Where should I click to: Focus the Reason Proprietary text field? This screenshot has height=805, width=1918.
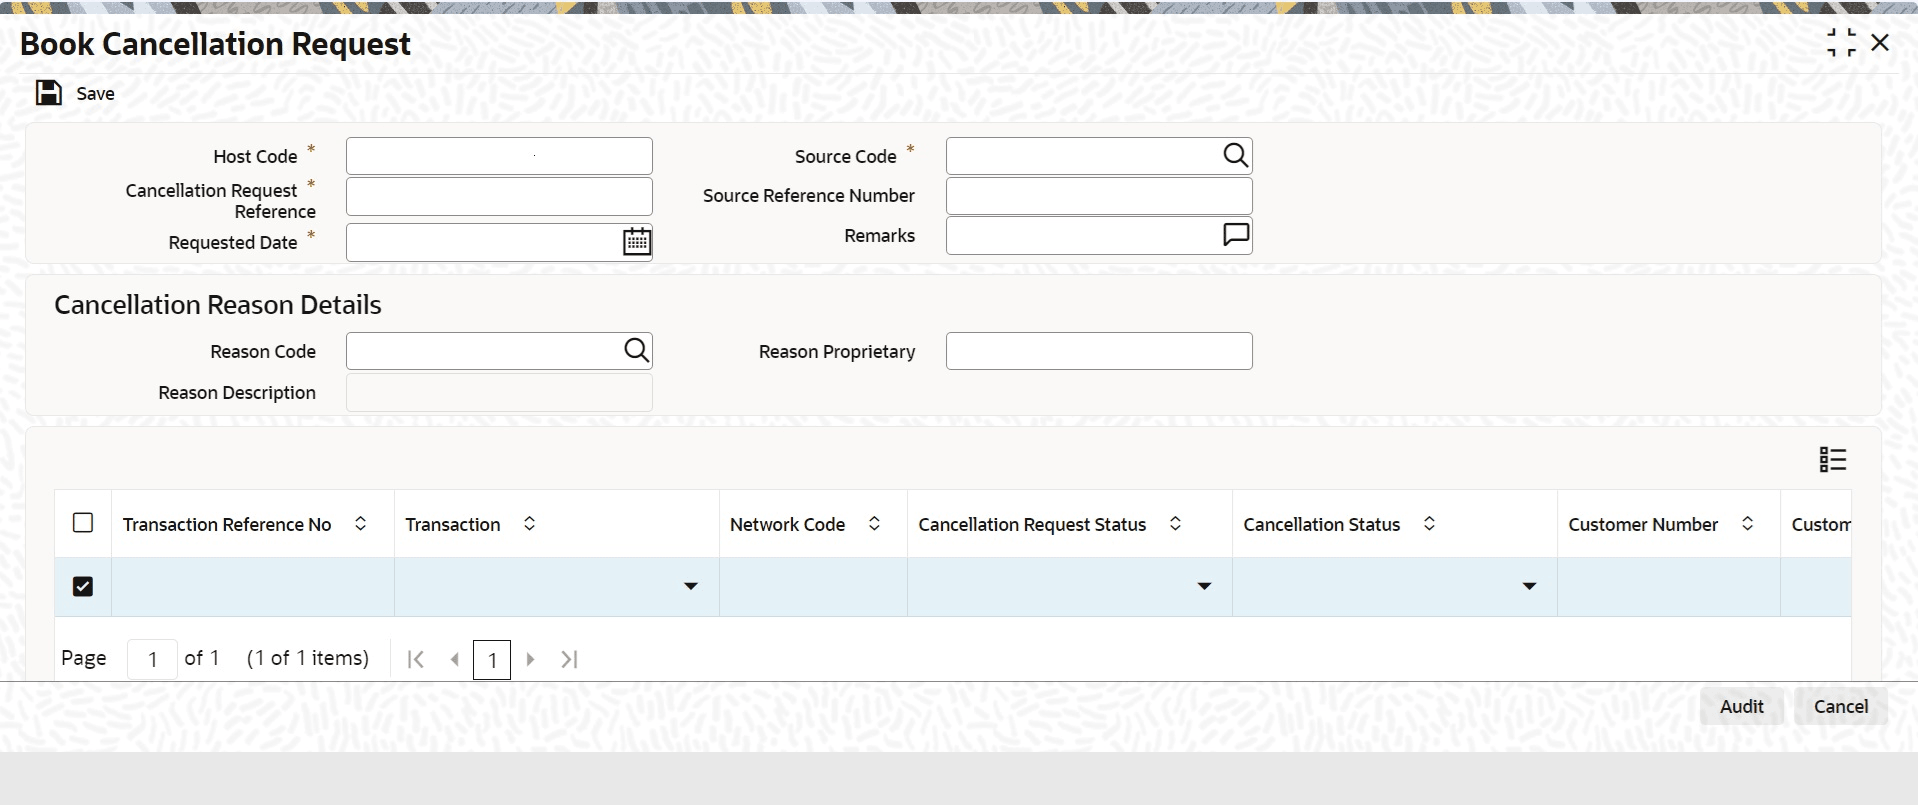click(x=1099, y=351)
